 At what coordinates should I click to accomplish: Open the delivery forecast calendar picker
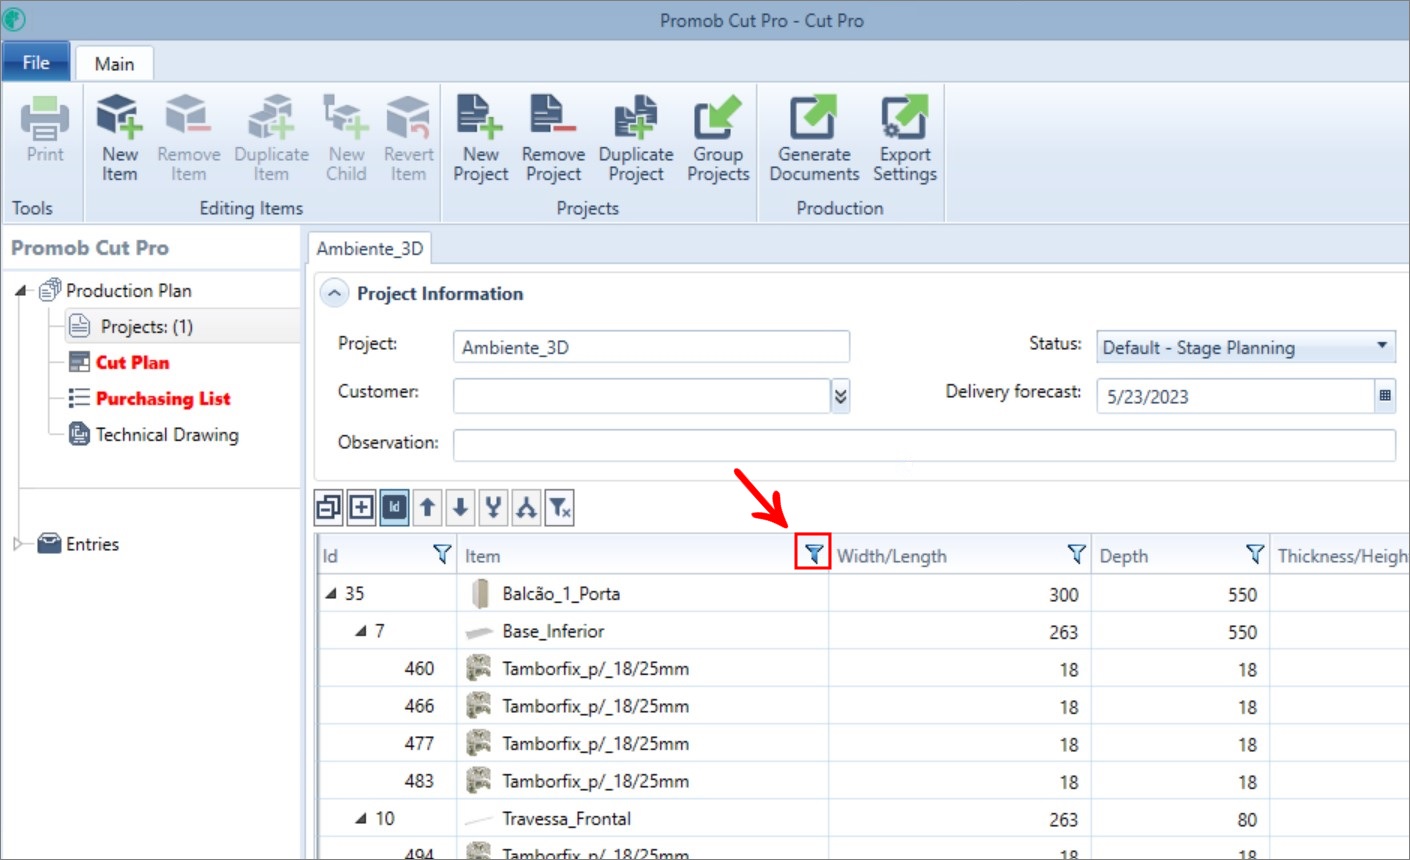tap(1385, 395)
